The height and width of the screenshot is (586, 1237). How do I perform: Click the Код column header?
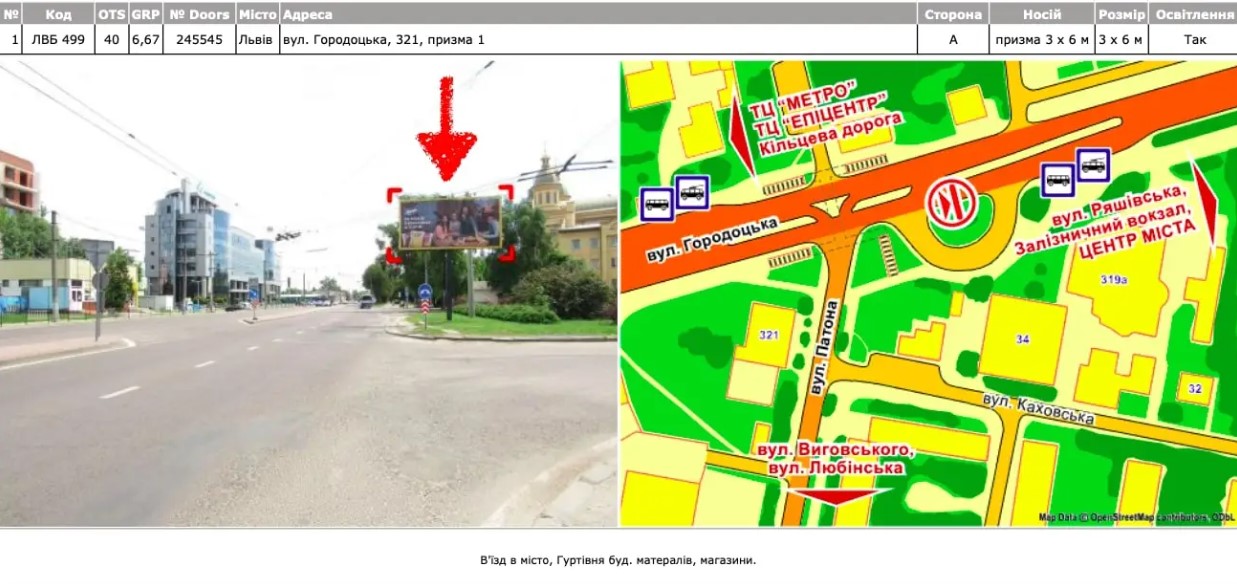pyautogui.click(x=58, y=15)
